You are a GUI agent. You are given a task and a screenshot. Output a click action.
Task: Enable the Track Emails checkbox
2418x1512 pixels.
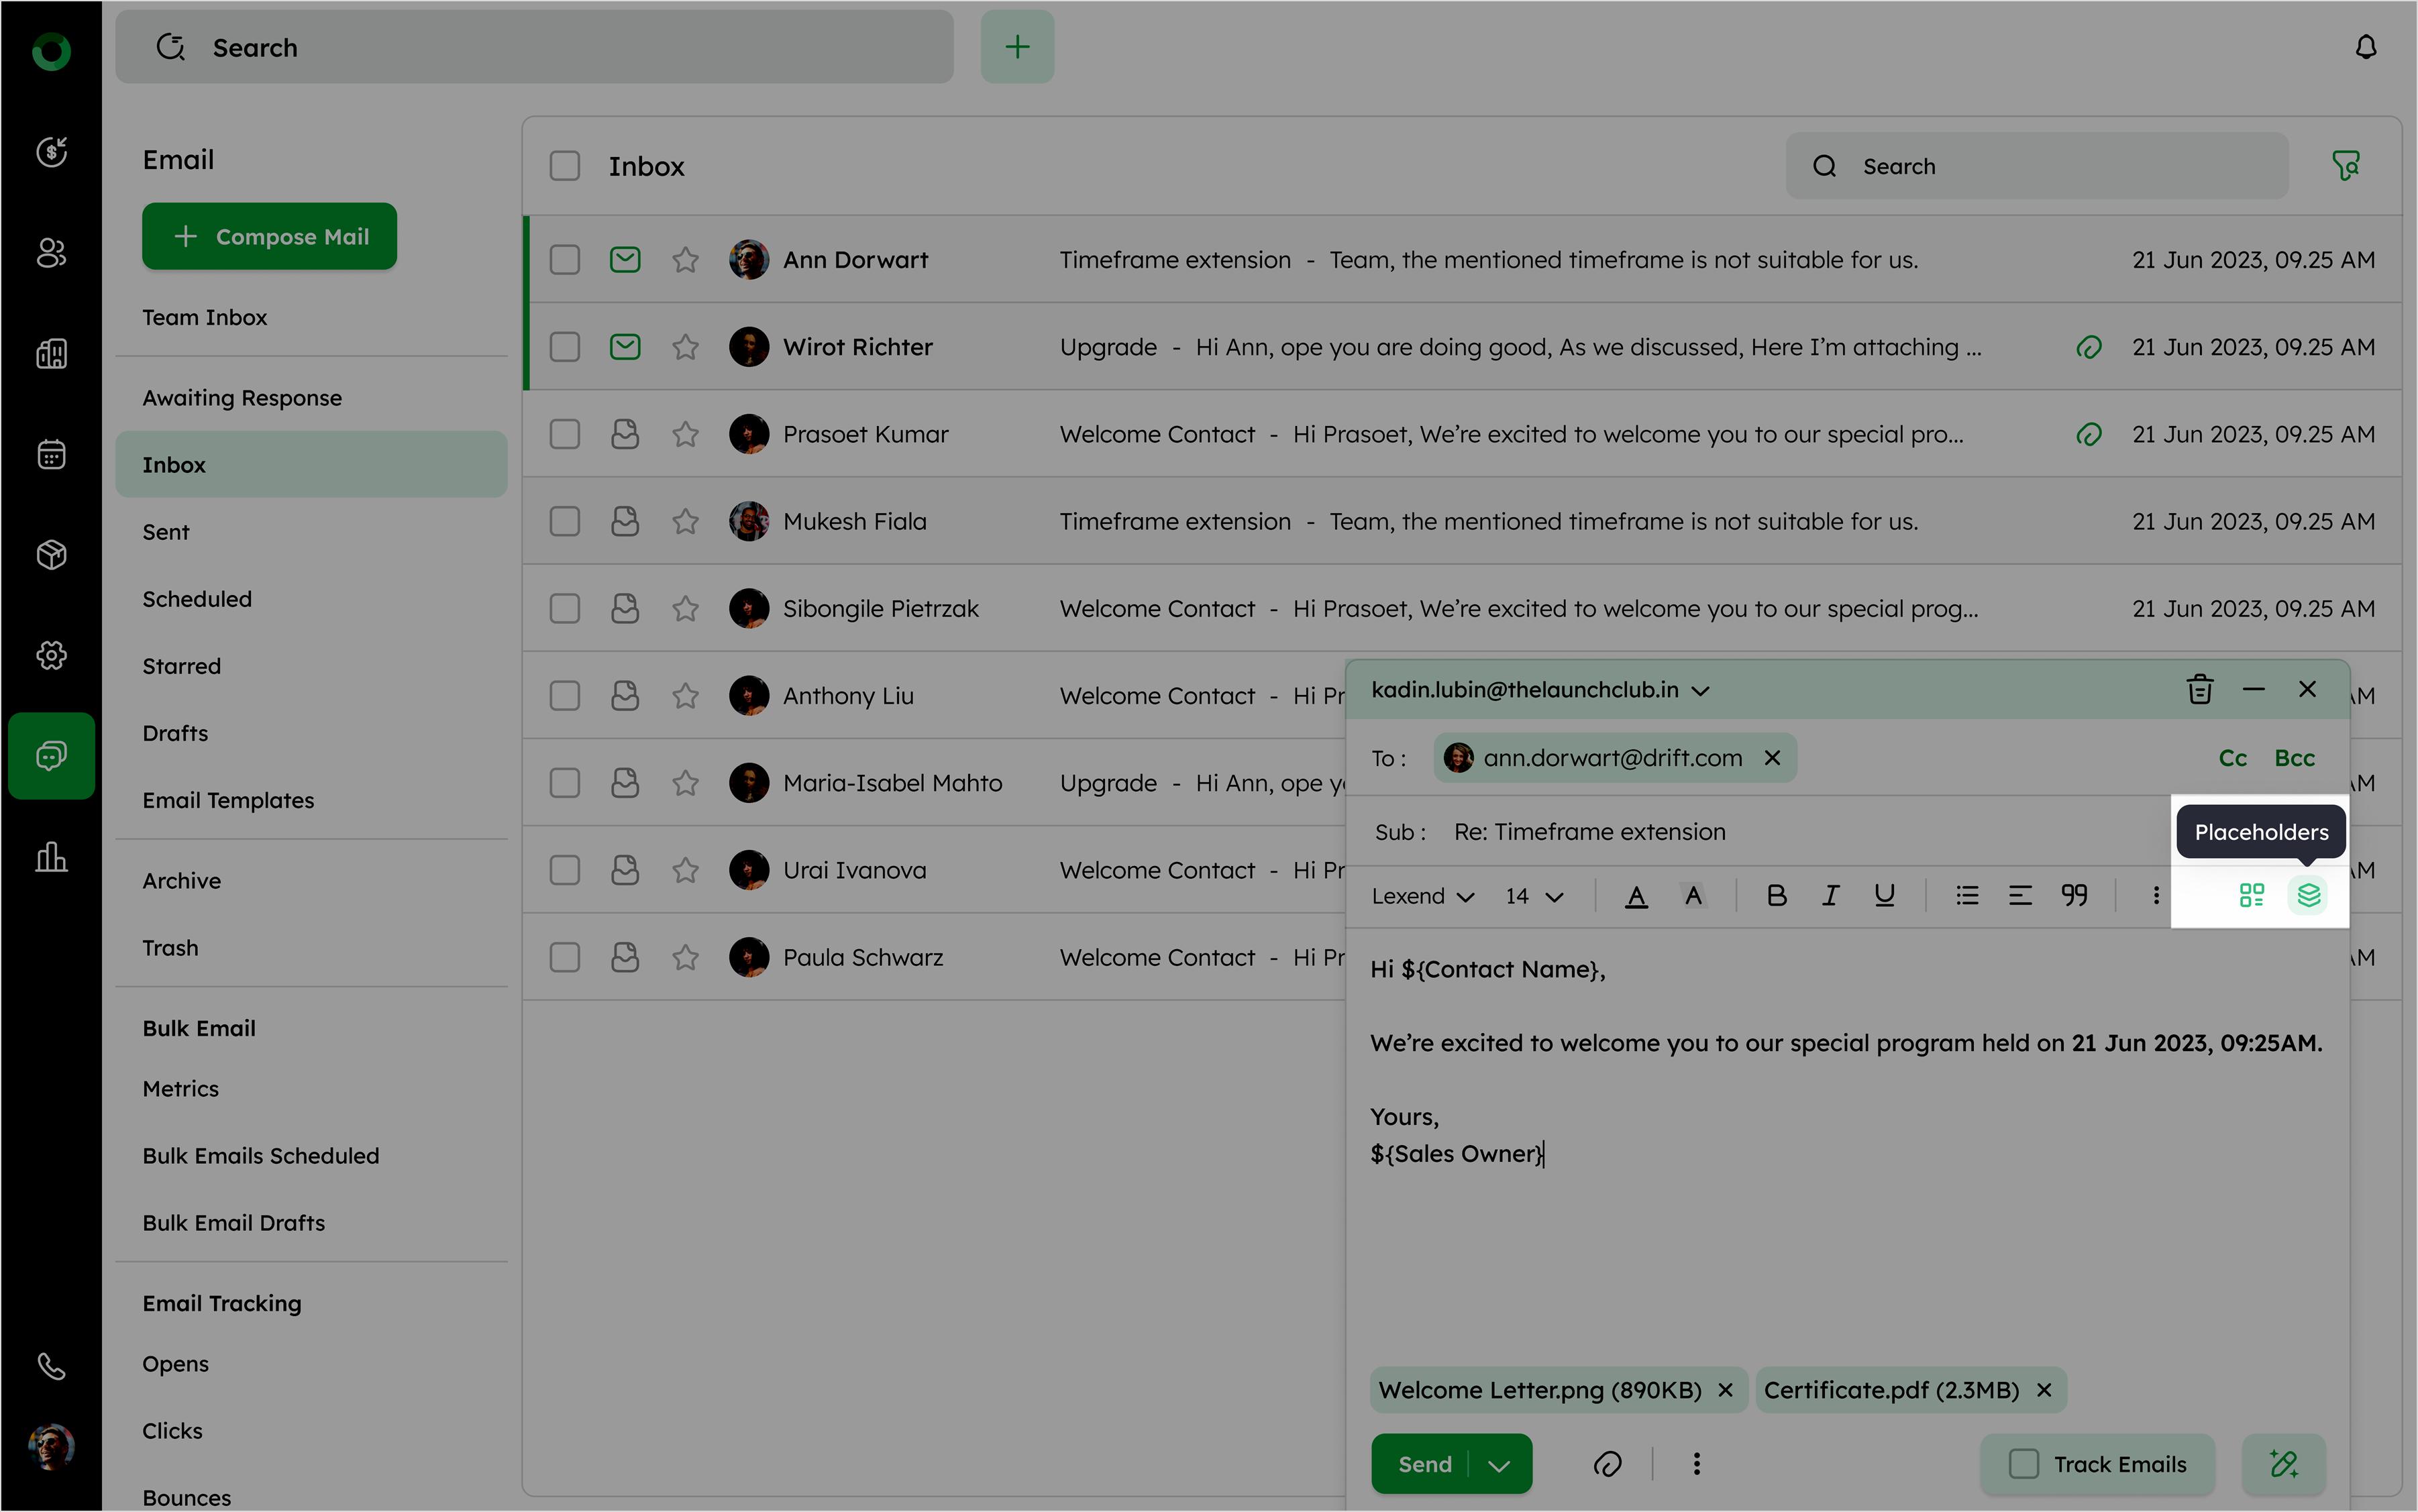[x=2023, y=1464]
